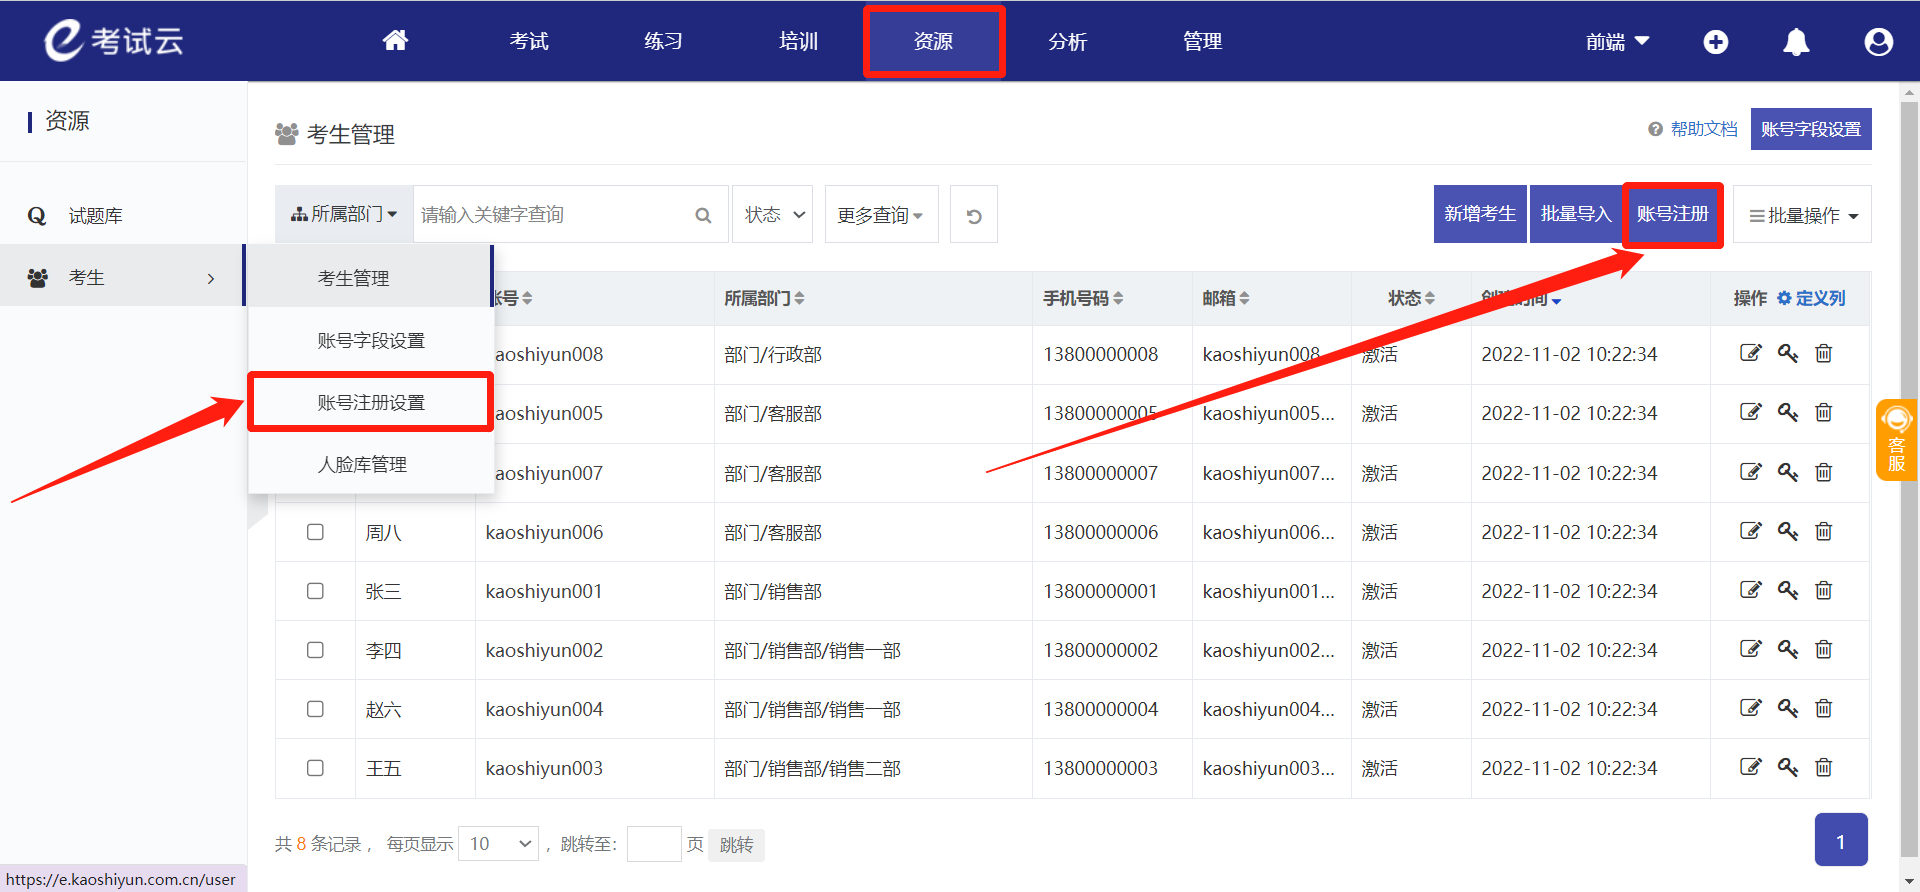Open the notification bell
This screenshot has width=1920, height=892.
[1796, 42]
